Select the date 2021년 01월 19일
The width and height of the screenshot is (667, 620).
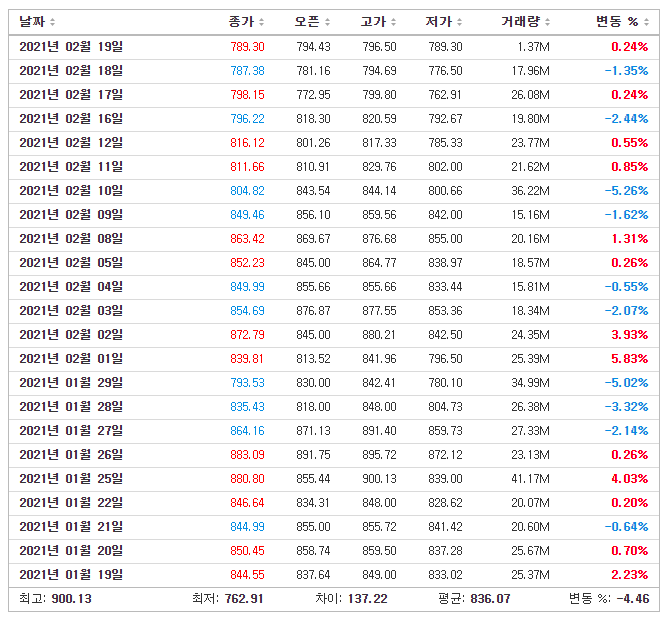71,574
